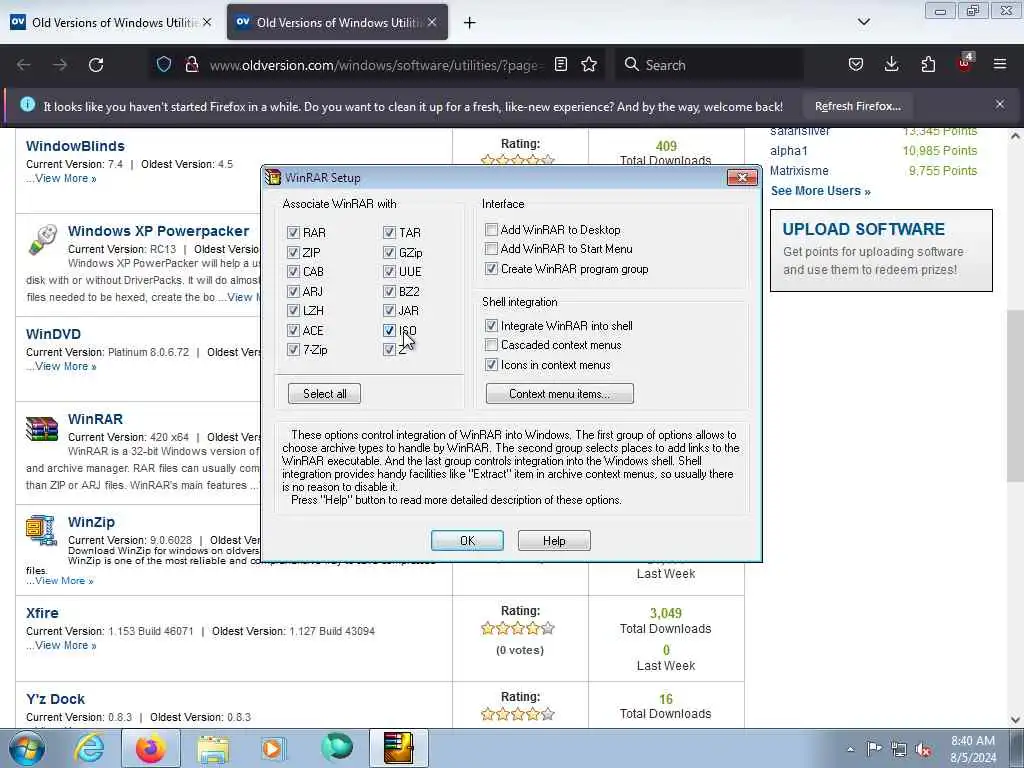1024x768 pixels.
Task: Open the Y'z Dock link
Action: click(x=56, y=699)
